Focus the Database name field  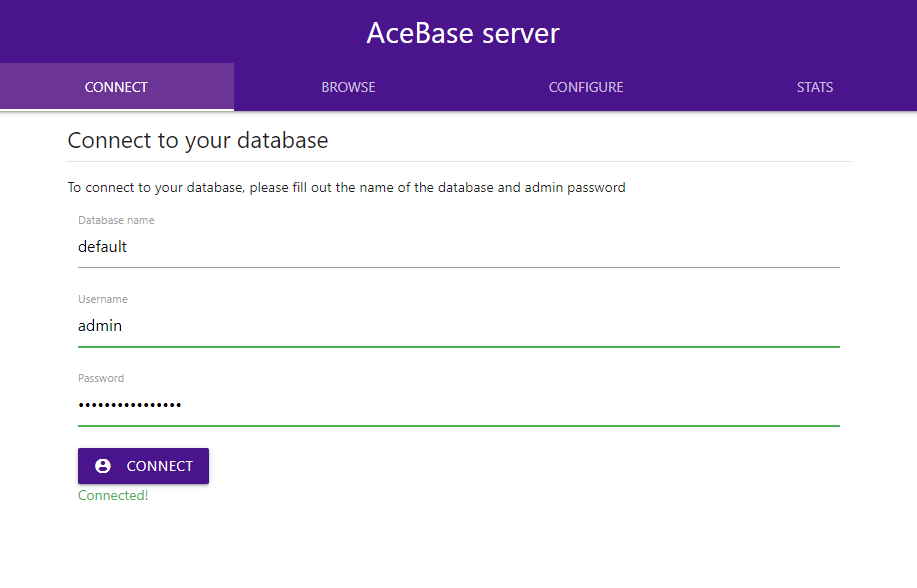[x=458, y=247]
